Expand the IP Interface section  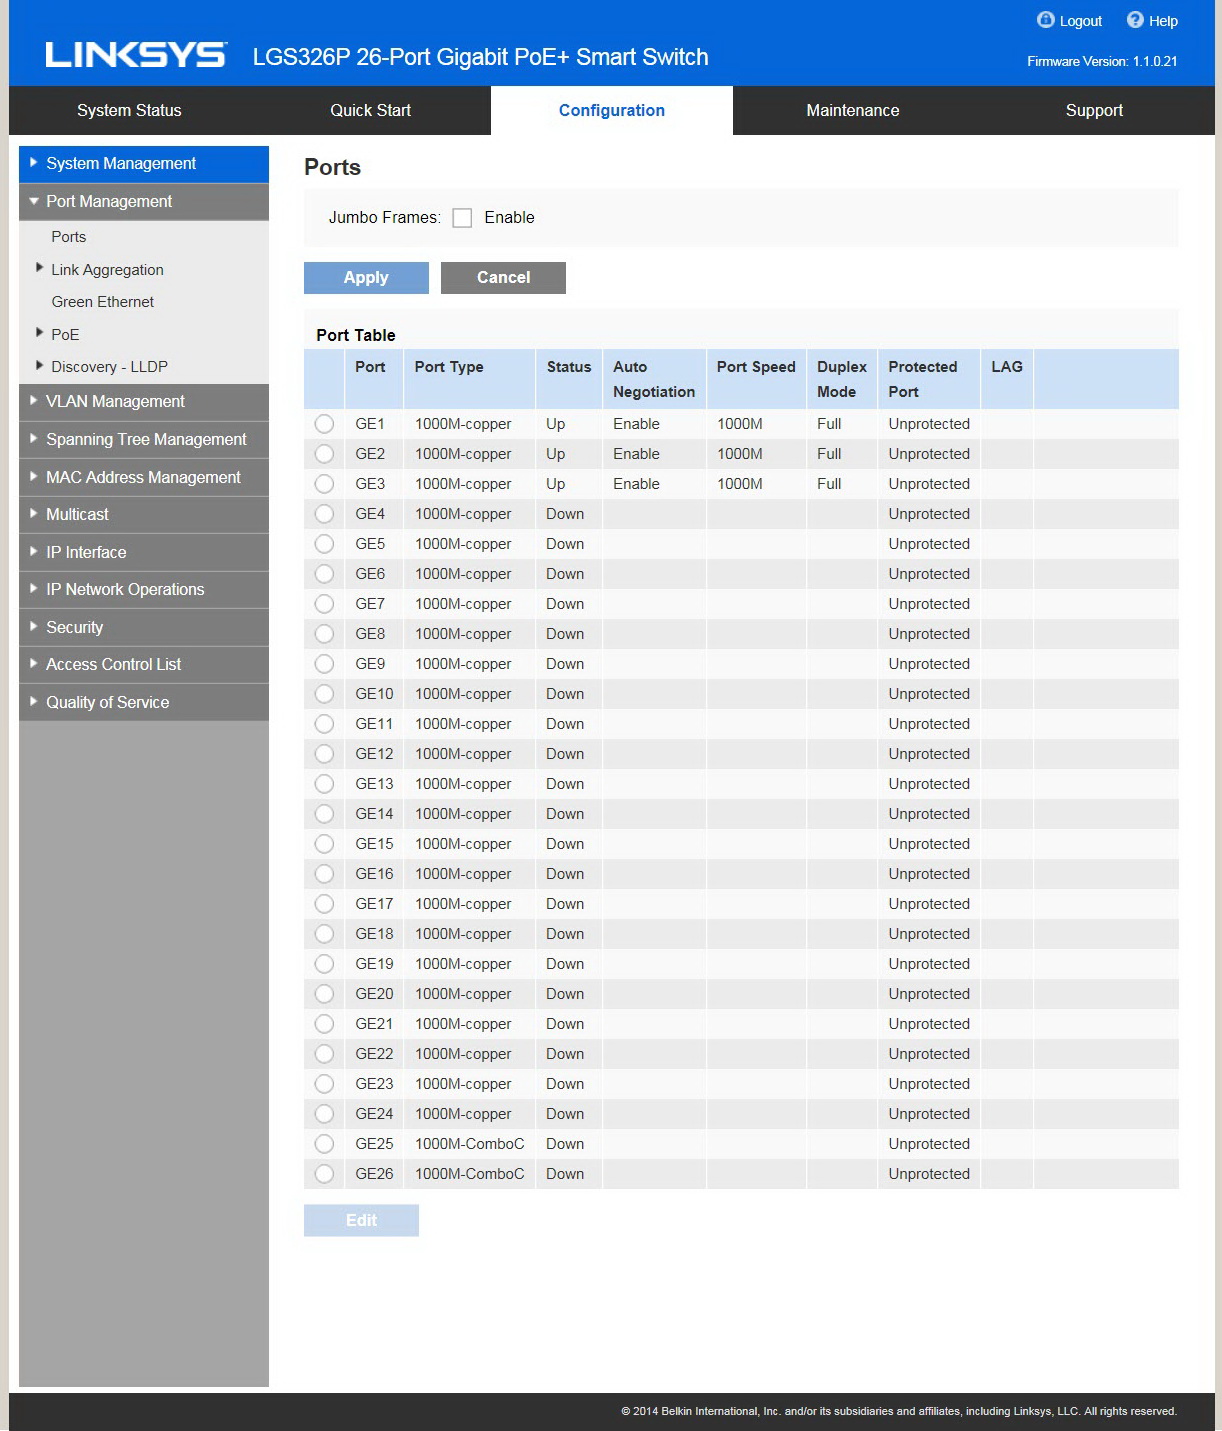(144, 553)
